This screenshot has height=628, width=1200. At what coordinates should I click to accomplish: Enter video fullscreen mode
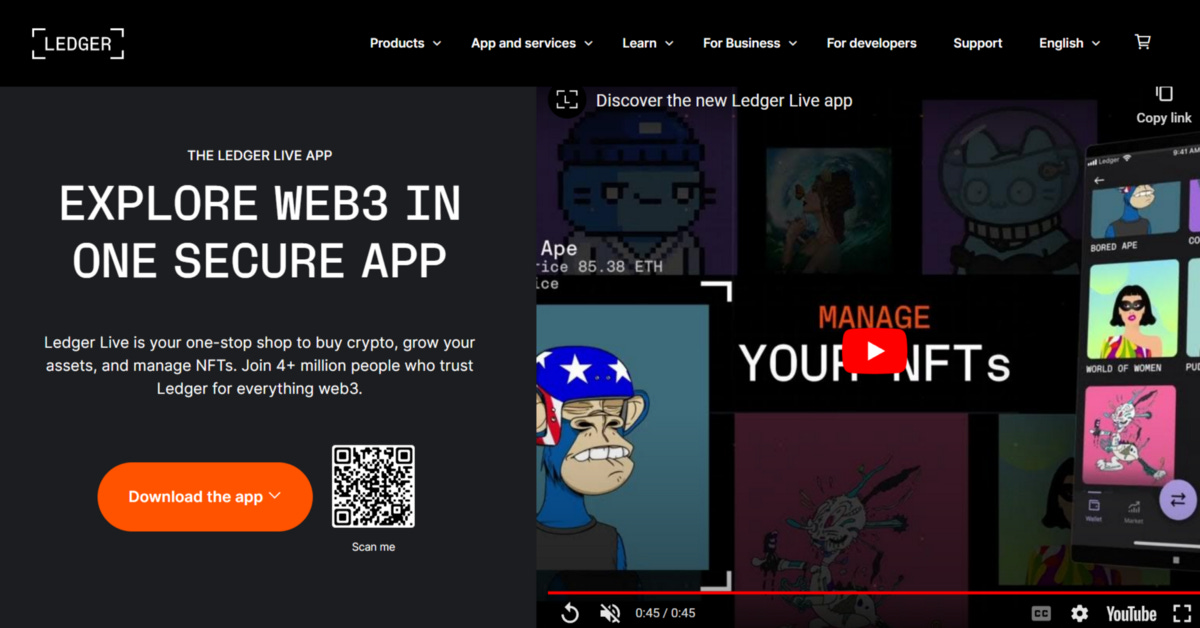tap(1182, 614)
